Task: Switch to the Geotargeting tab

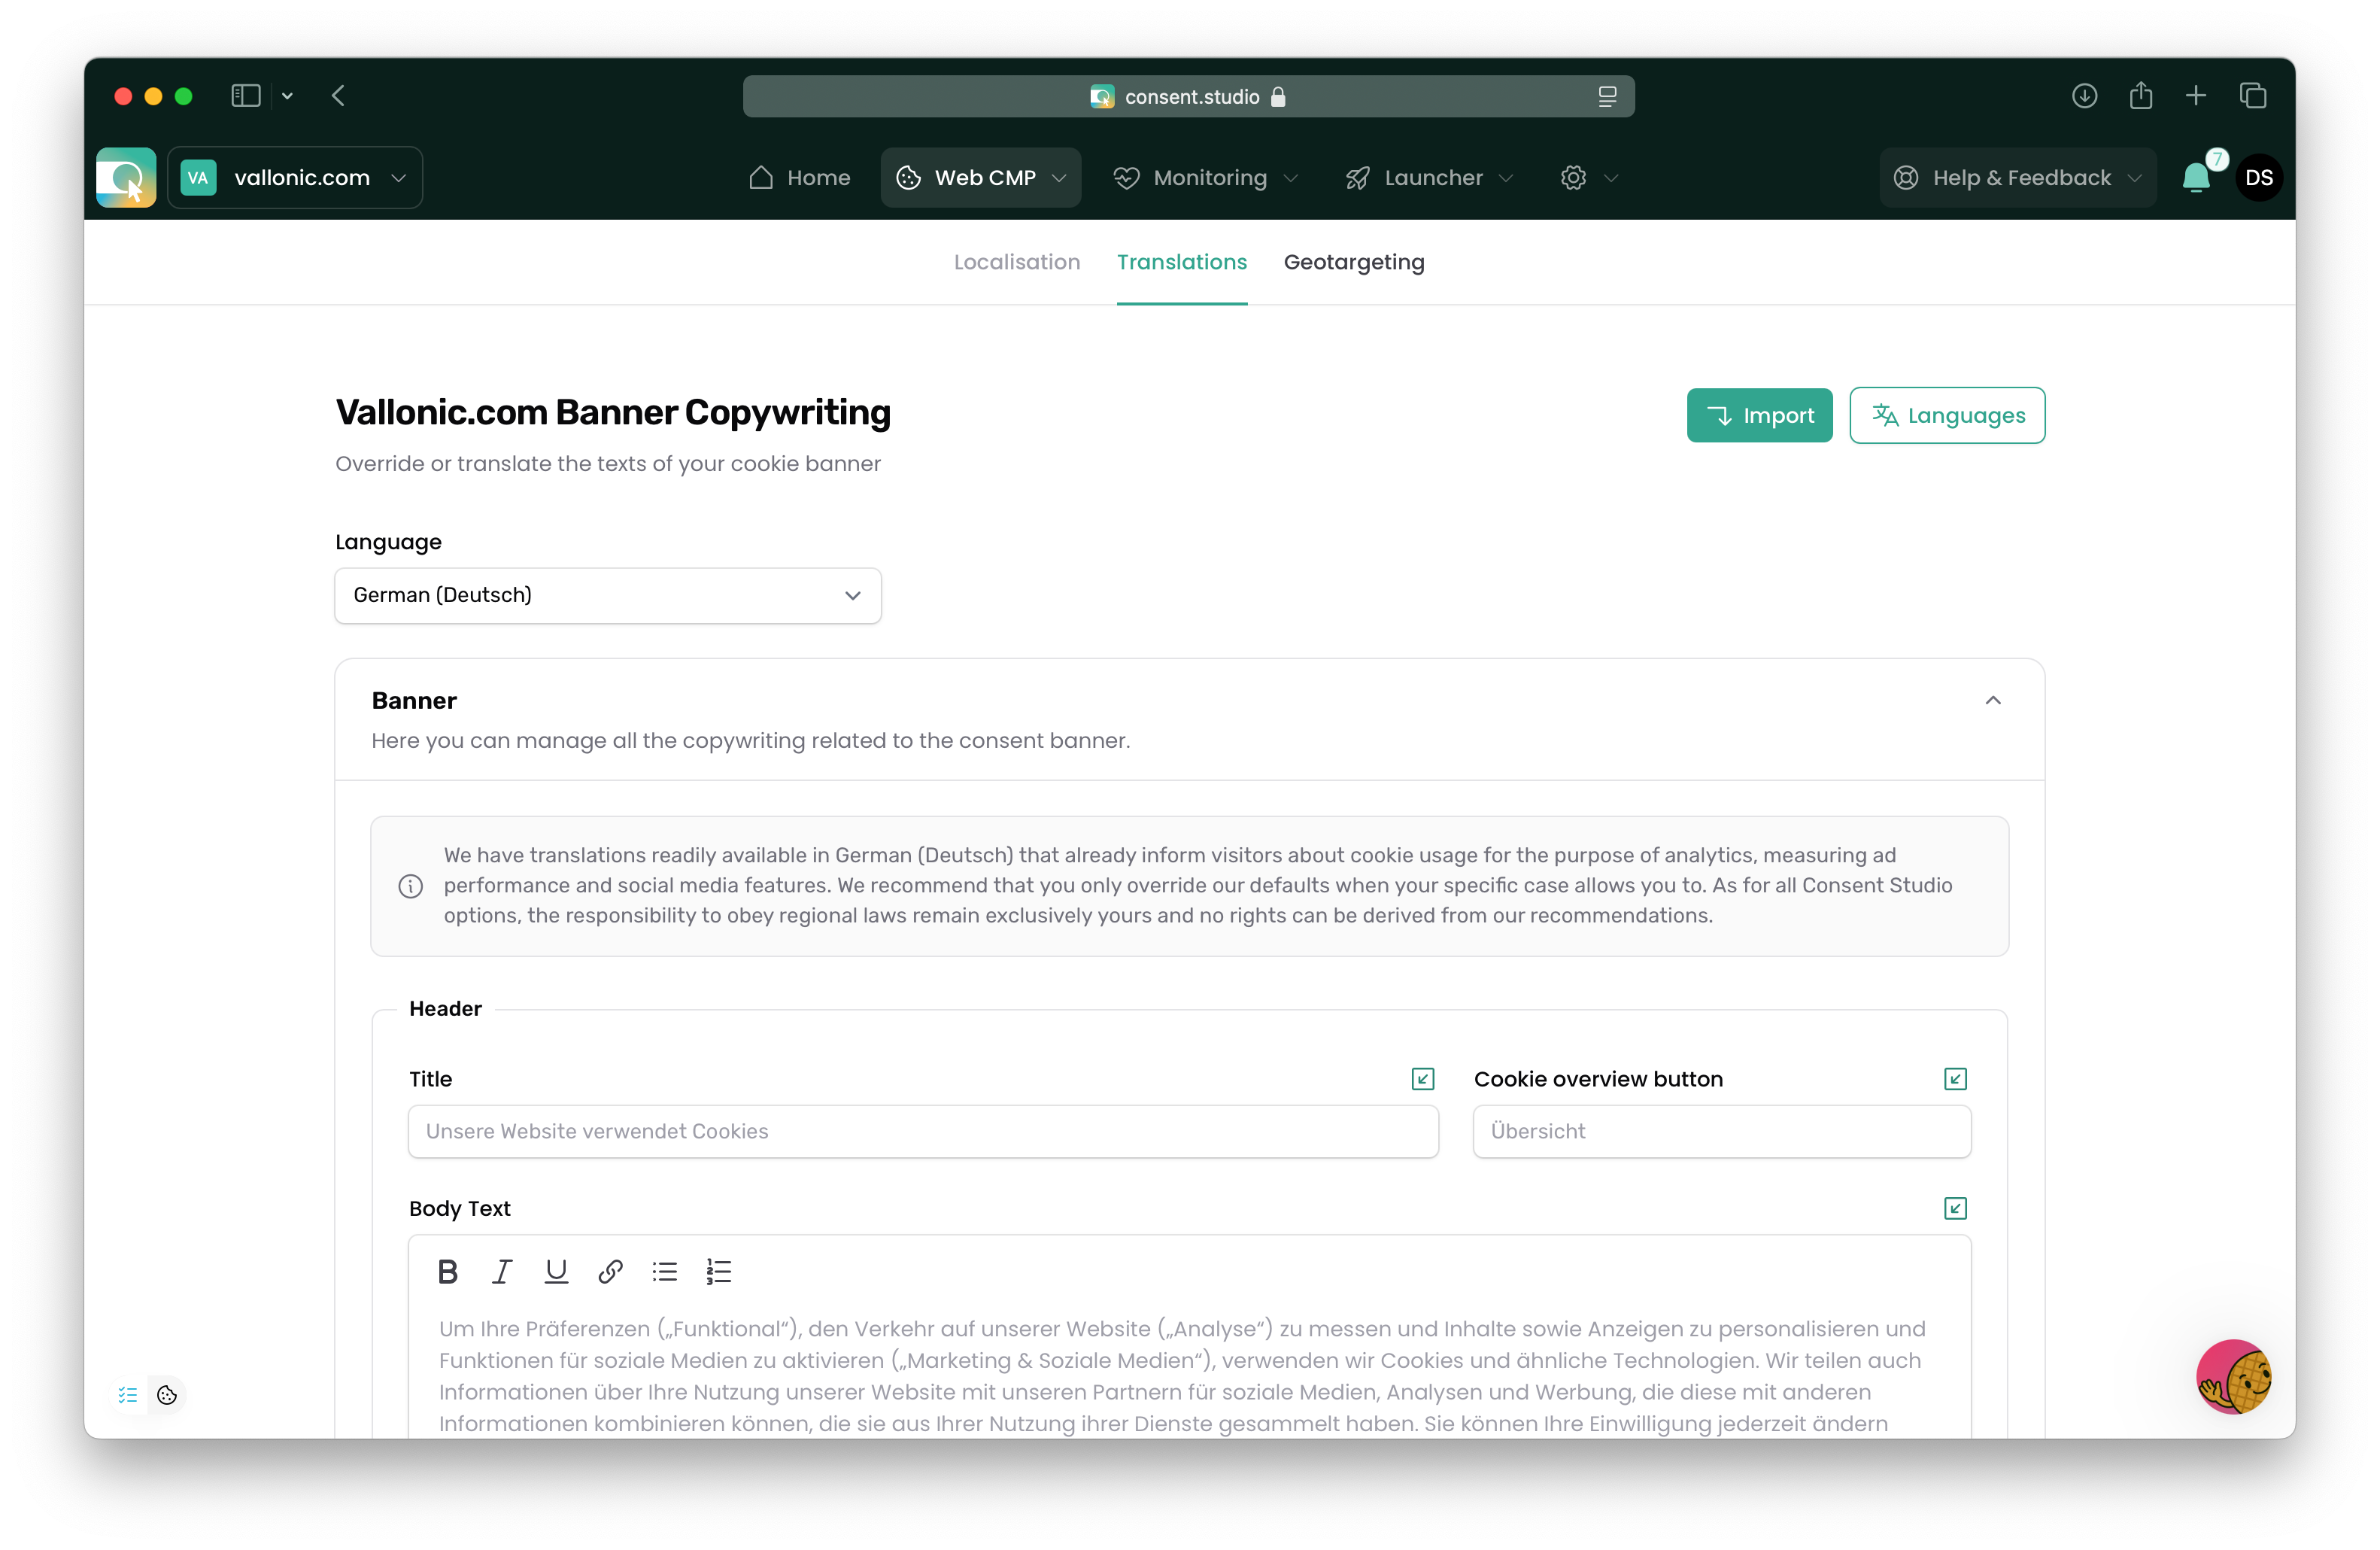Action: click(x=1354, y=262)
